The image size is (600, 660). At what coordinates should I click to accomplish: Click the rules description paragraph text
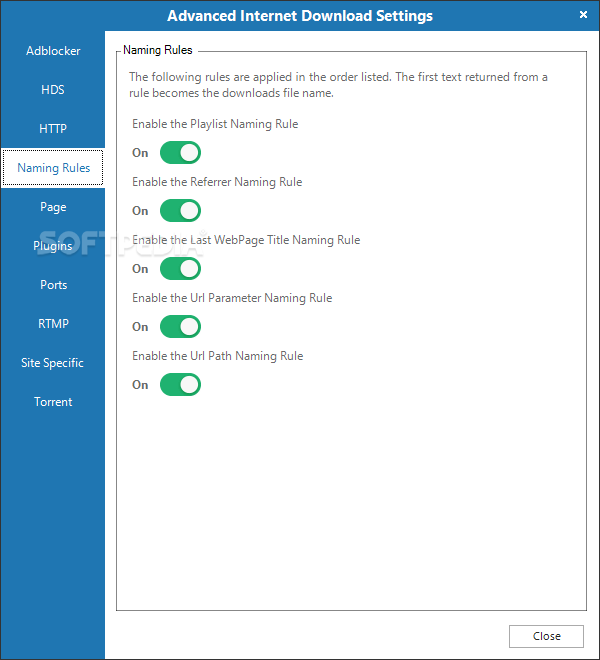tap(338, 85)
